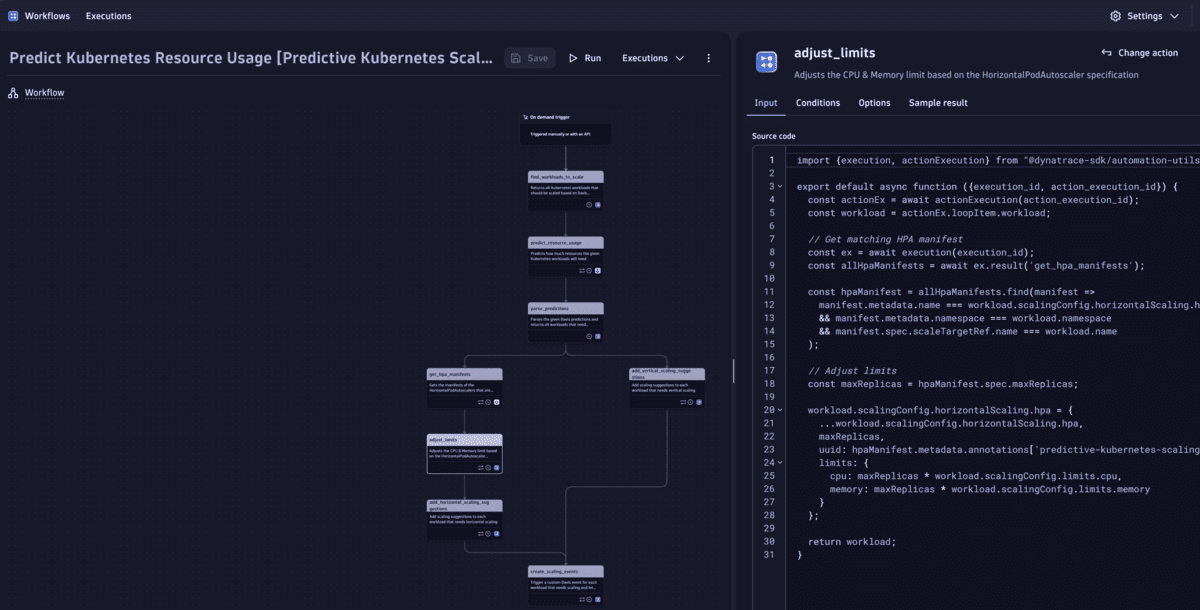Collapse the function fold arrow at line 3
The height and width of the screenshot is (610, 1200).
click(778, 186)
